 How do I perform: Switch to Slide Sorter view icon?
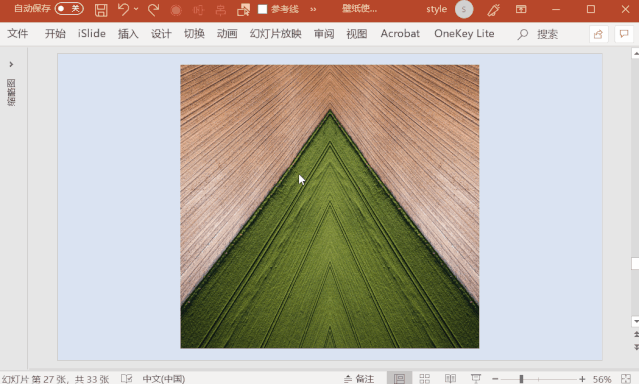[x=425, y=379]
